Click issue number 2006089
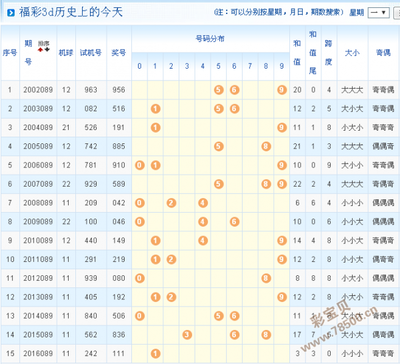This screenshot has height=364, width=400. click(x=38, y=165)
